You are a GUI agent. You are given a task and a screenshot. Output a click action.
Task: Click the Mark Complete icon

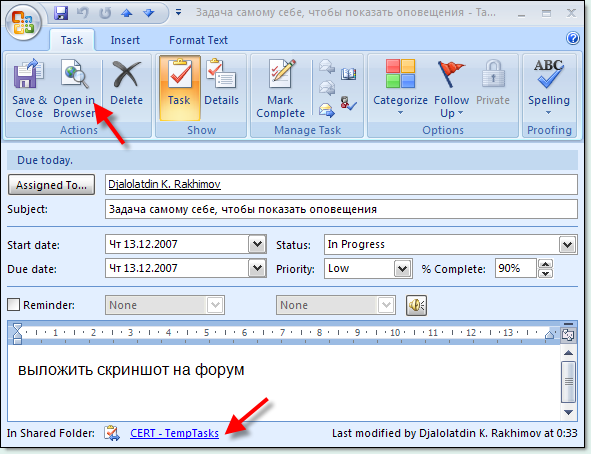tap(282, 73)
